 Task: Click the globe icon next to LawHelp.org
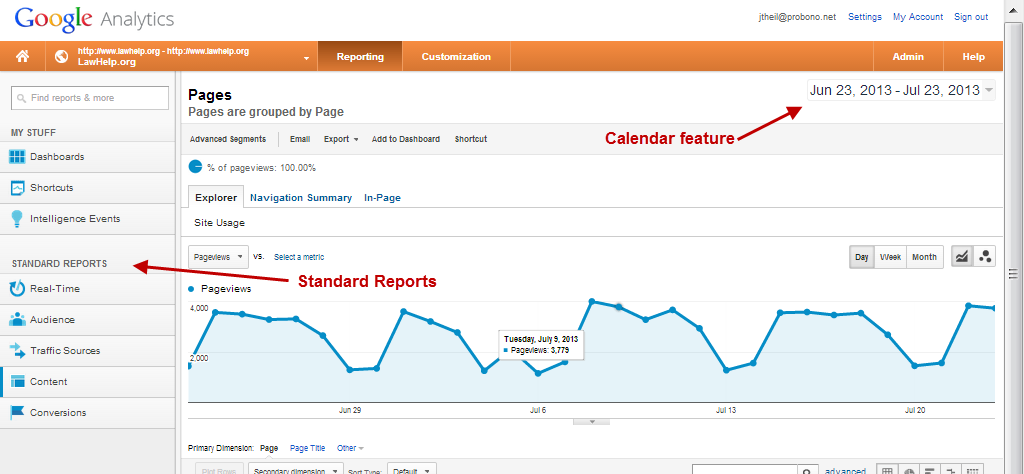[61, 57]
